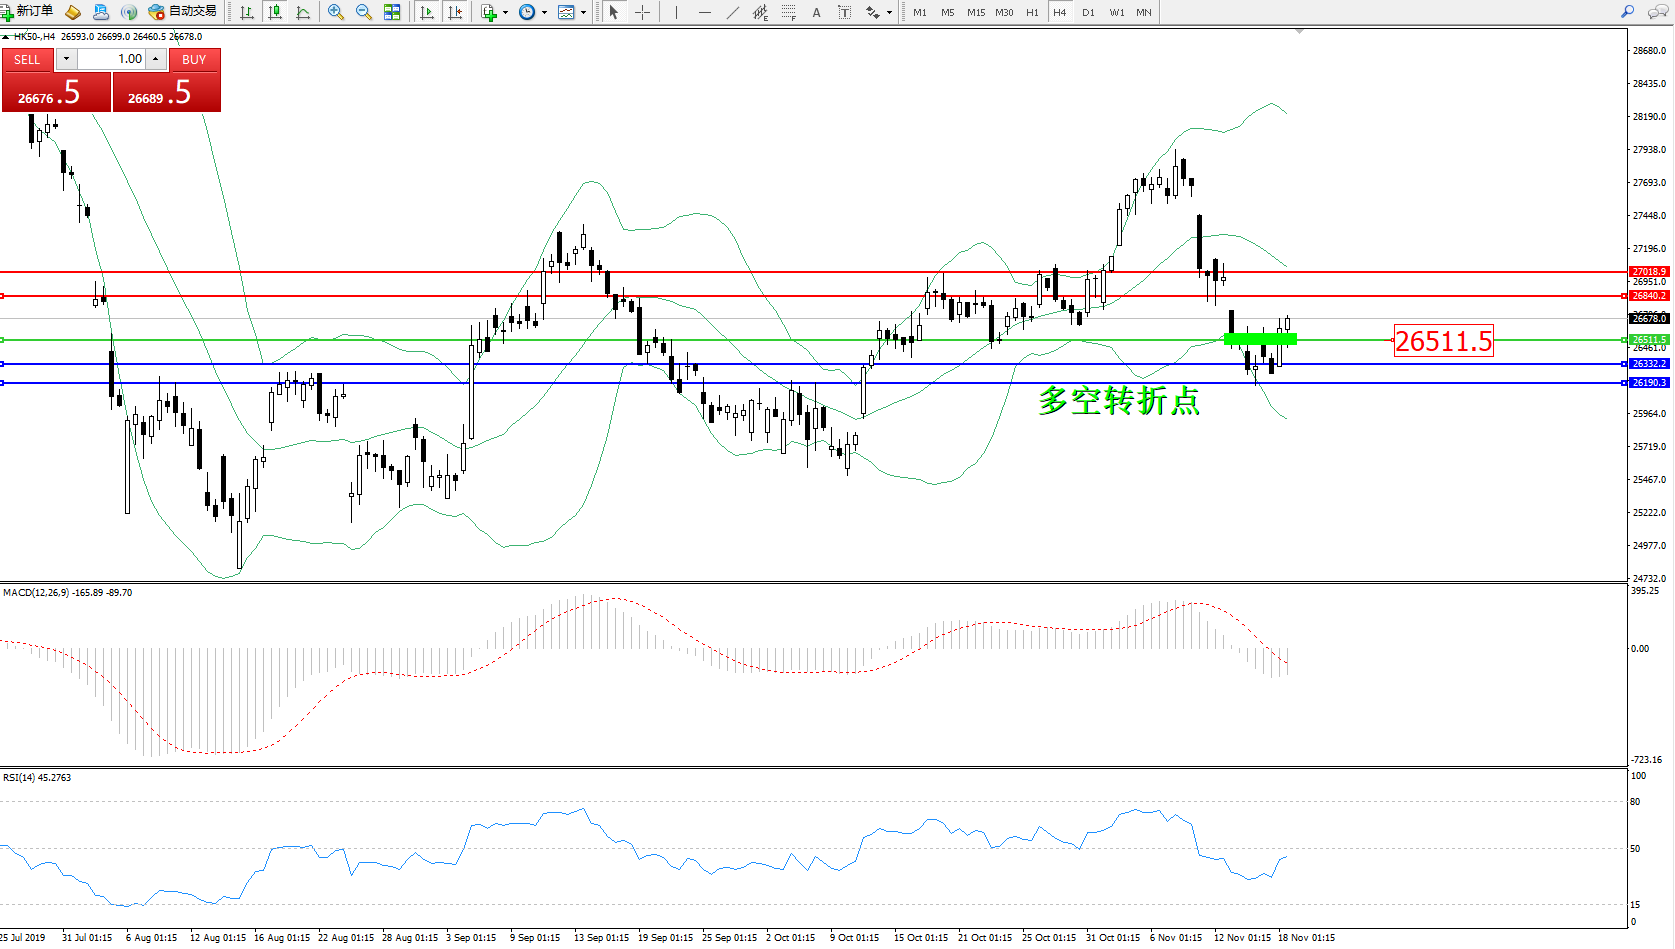Switch to the M15 timeframe
The width and height of the screenshot is (1675, 949).
point(975,12)
